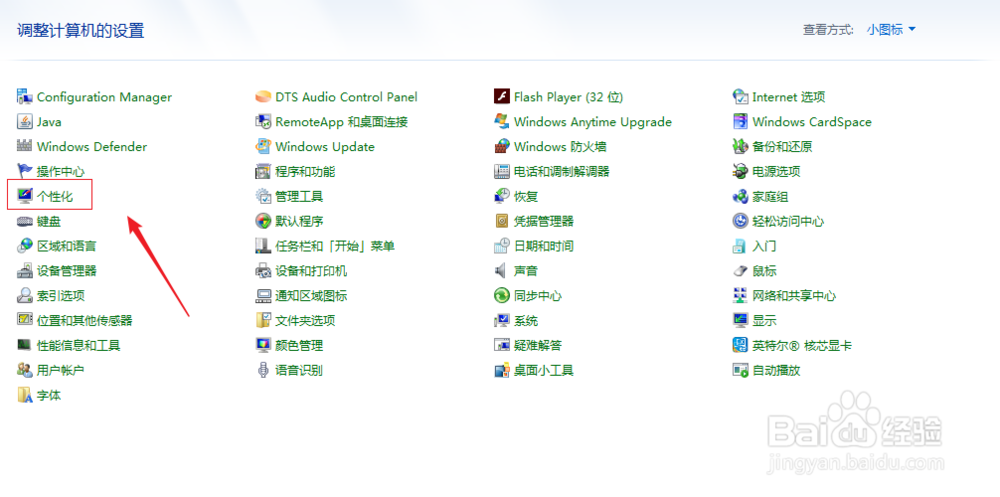Open the 通知区域图标 link

[311, 296]
